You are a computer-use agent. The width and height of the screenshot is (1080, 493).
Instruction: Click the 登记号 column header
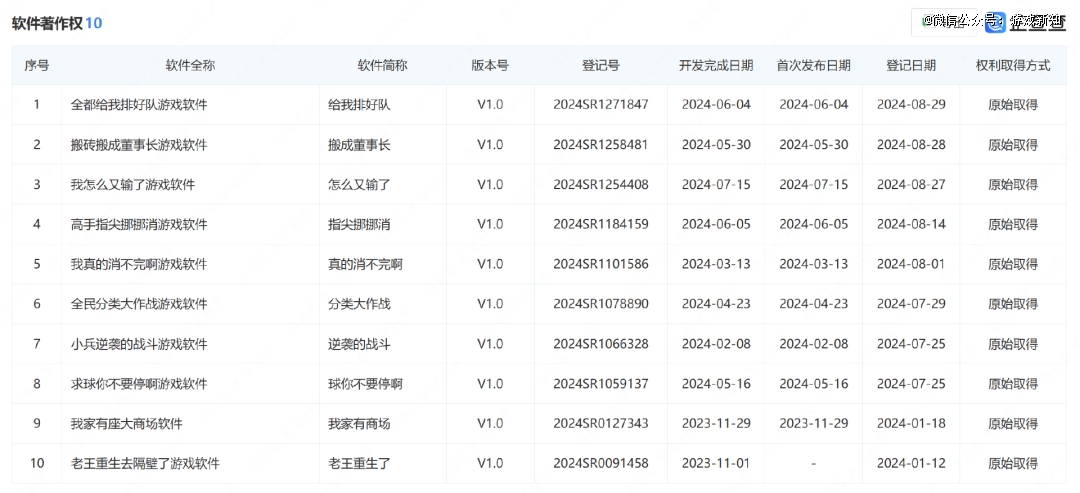600,65
